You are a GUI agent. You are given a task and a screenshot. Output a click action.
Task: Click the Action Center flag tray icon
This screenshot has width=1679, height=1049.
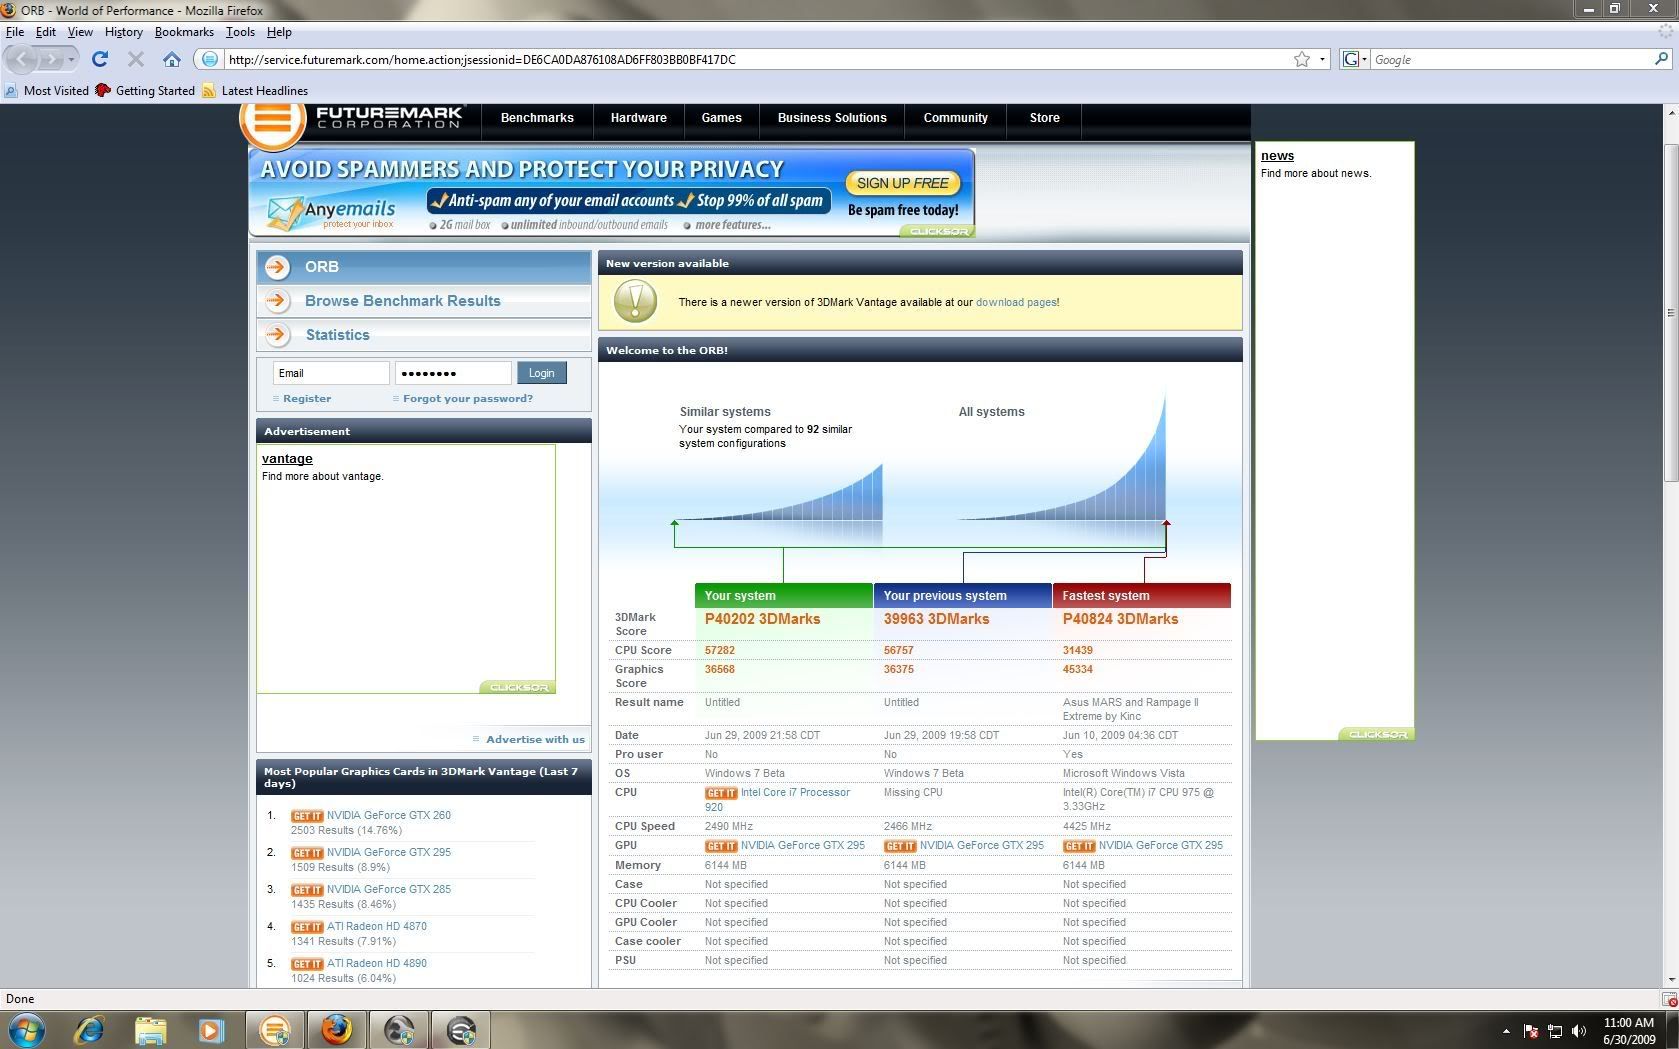tap(1530, 1031)
